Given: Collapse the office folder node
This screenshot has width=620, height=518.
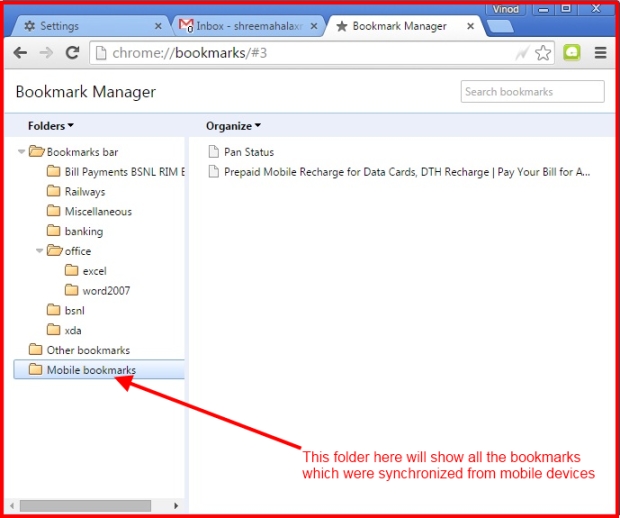Looking at the screenshot, I should click(40, 250).
